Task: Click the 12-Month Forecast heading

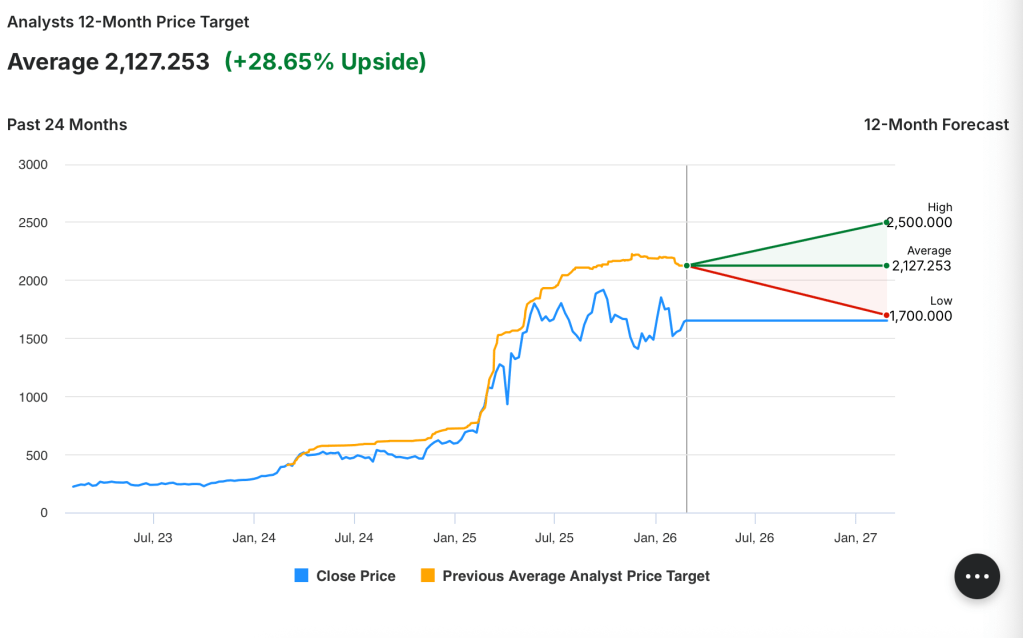Action: pyautogui.click(x=936, y=124)
